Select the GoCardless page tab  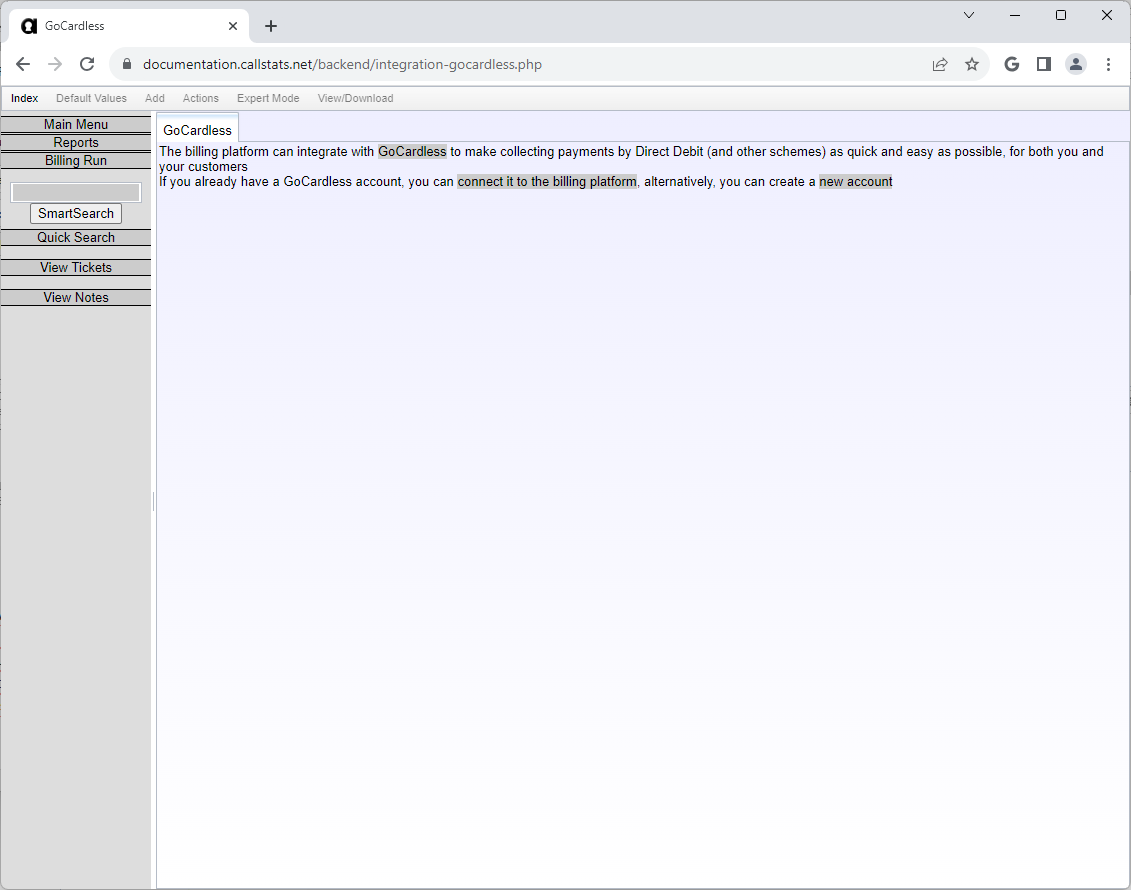197,130
